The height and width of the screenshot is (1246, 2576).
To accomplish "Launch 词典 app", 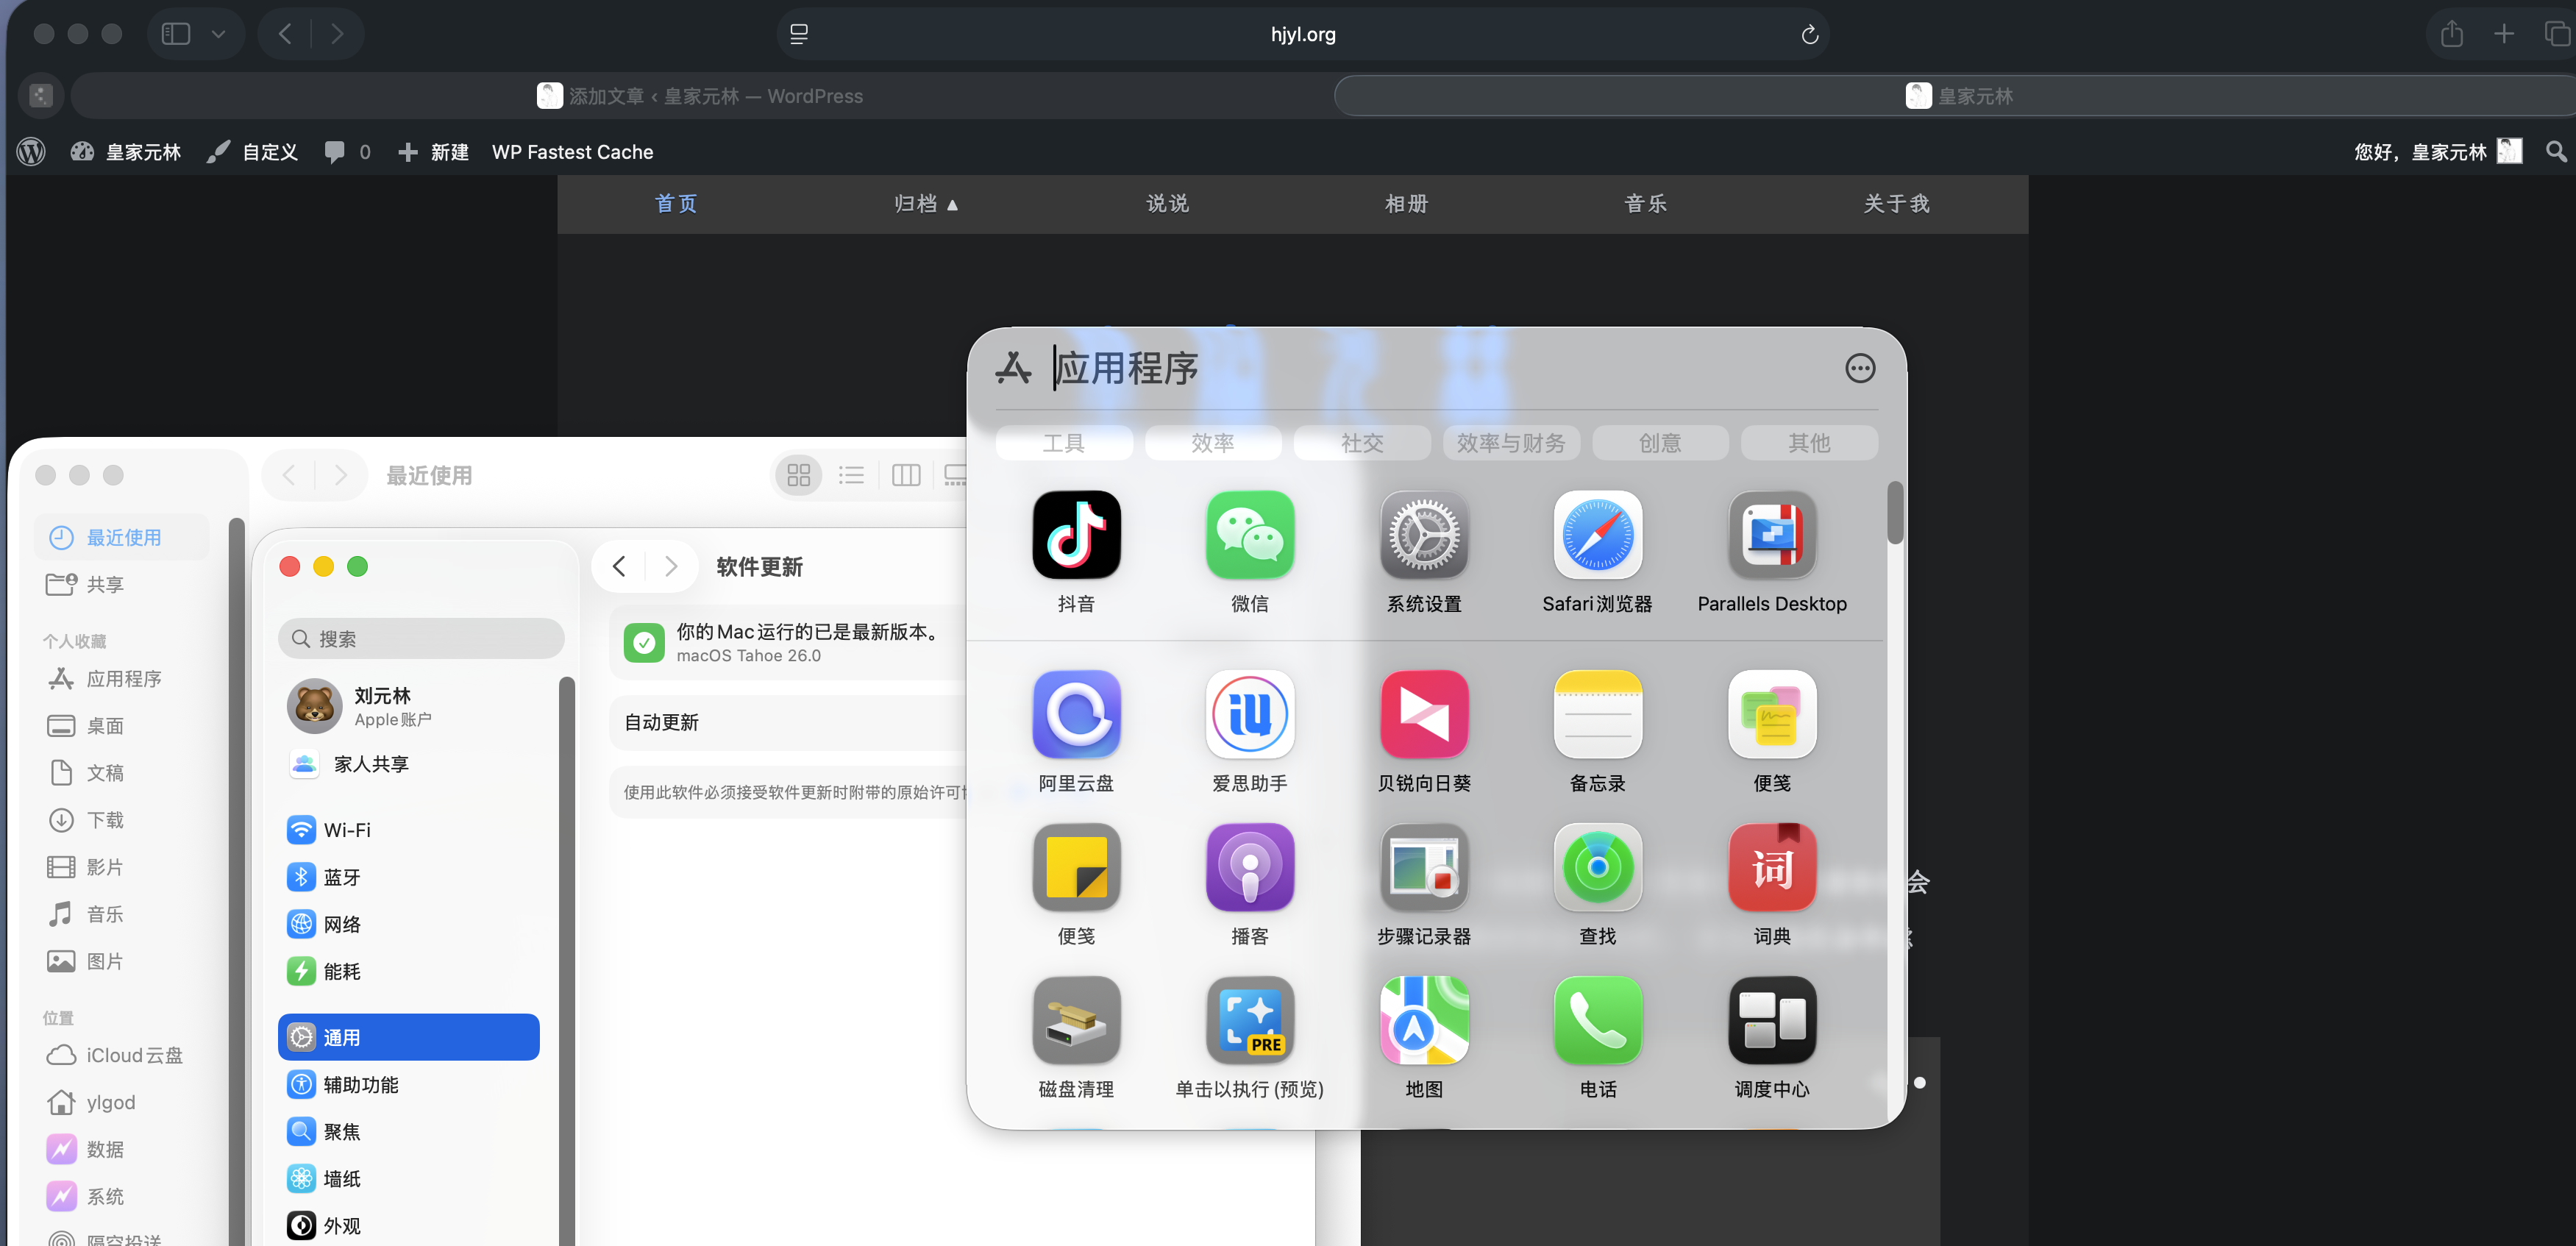I will (x=1772, y=867).
